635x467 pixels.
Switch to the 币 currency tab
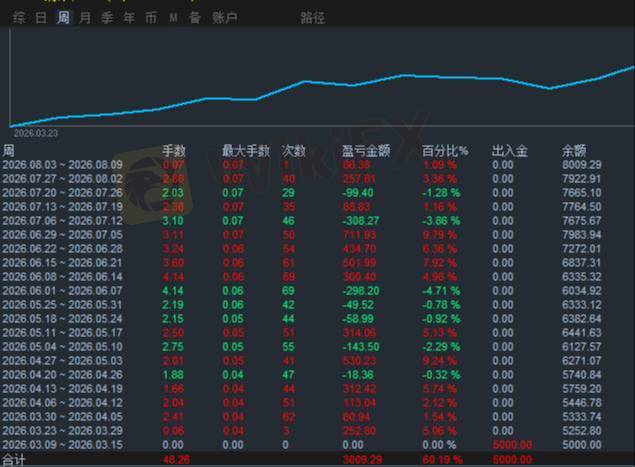[151, 18]
